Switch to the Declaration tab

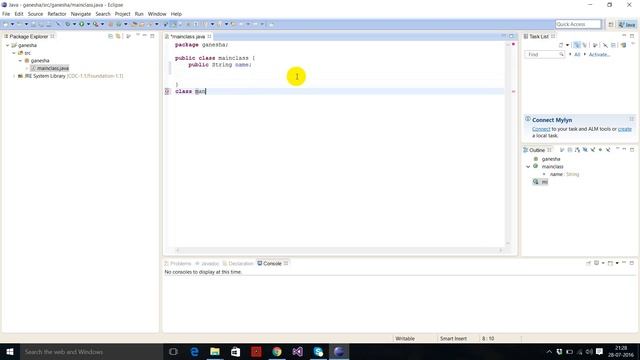point(238,264)
